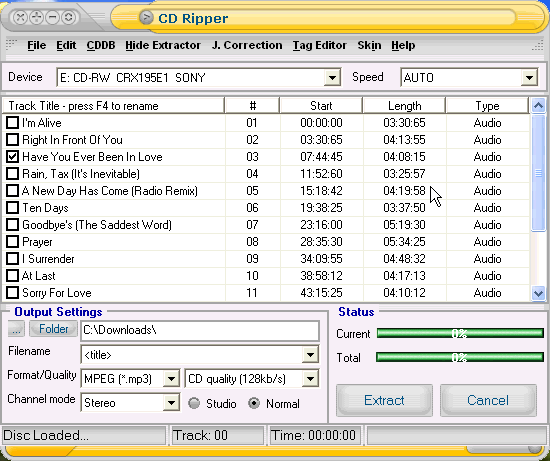Click the rotate-arrows circular button in title bar
The height and width of the screenshot is (461, 550).
tap(69, 17)
